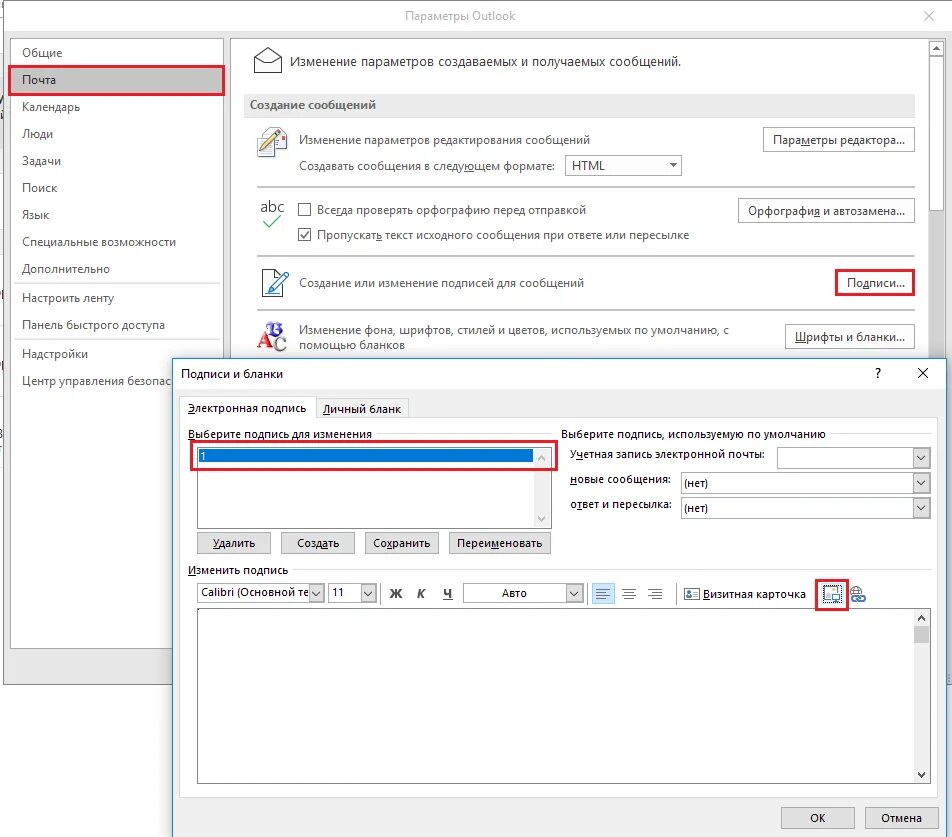
Task: Click the Сохранить signature button
Action: coord(401,543)
